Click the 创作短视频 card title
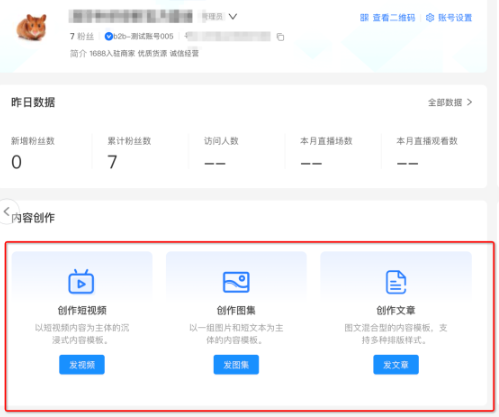 (x=82, y=310)
